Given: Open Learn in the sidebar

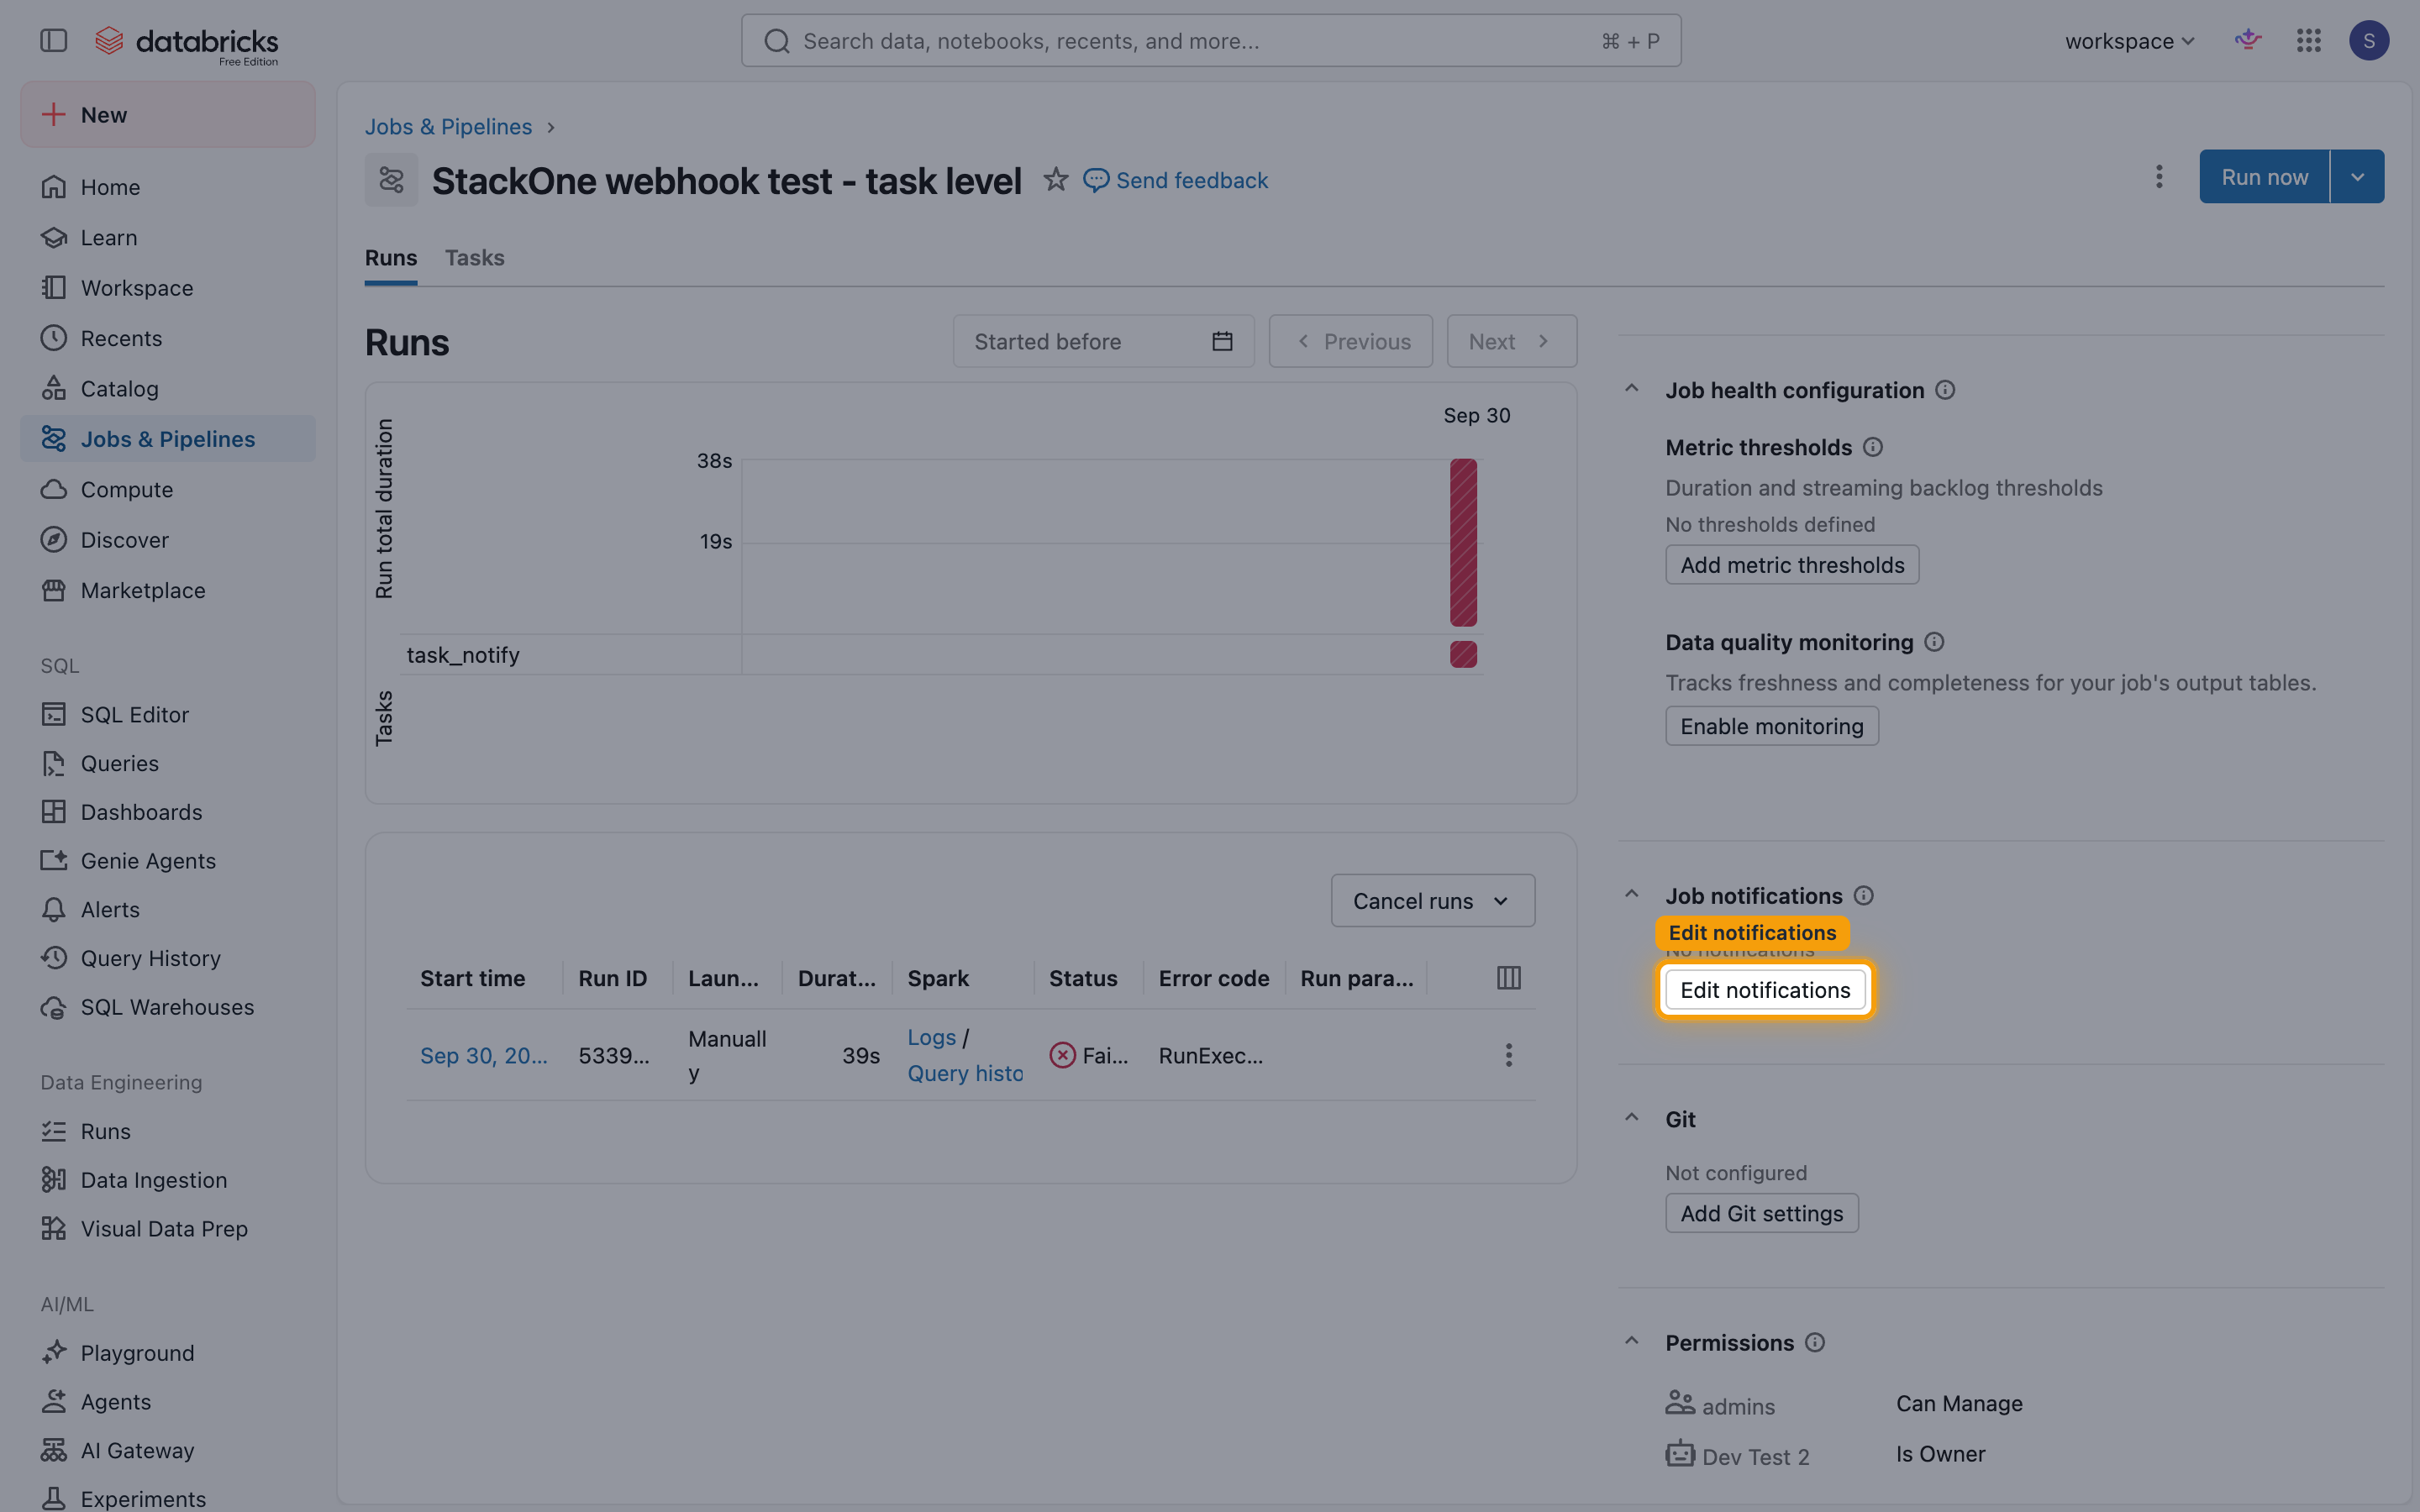Looking at the screenshot, I should point(168,237).
